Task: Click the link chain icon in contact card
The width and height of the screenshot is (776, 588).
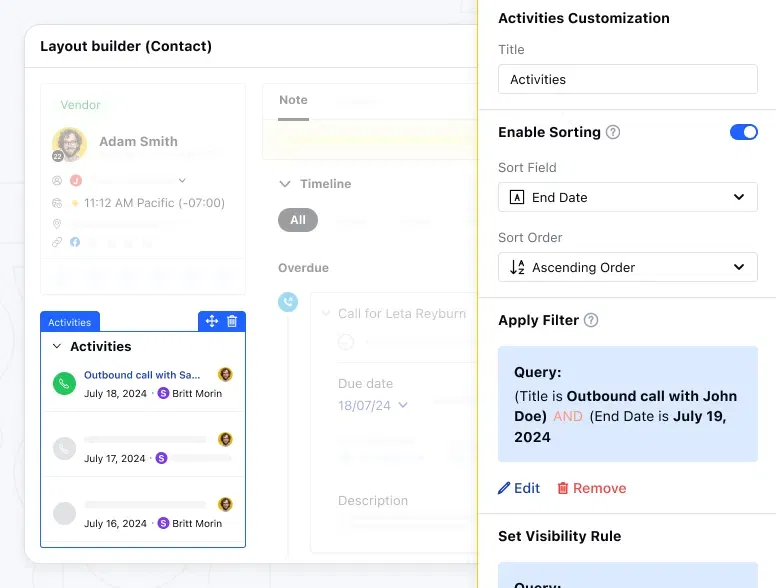Action: [57, 242]
